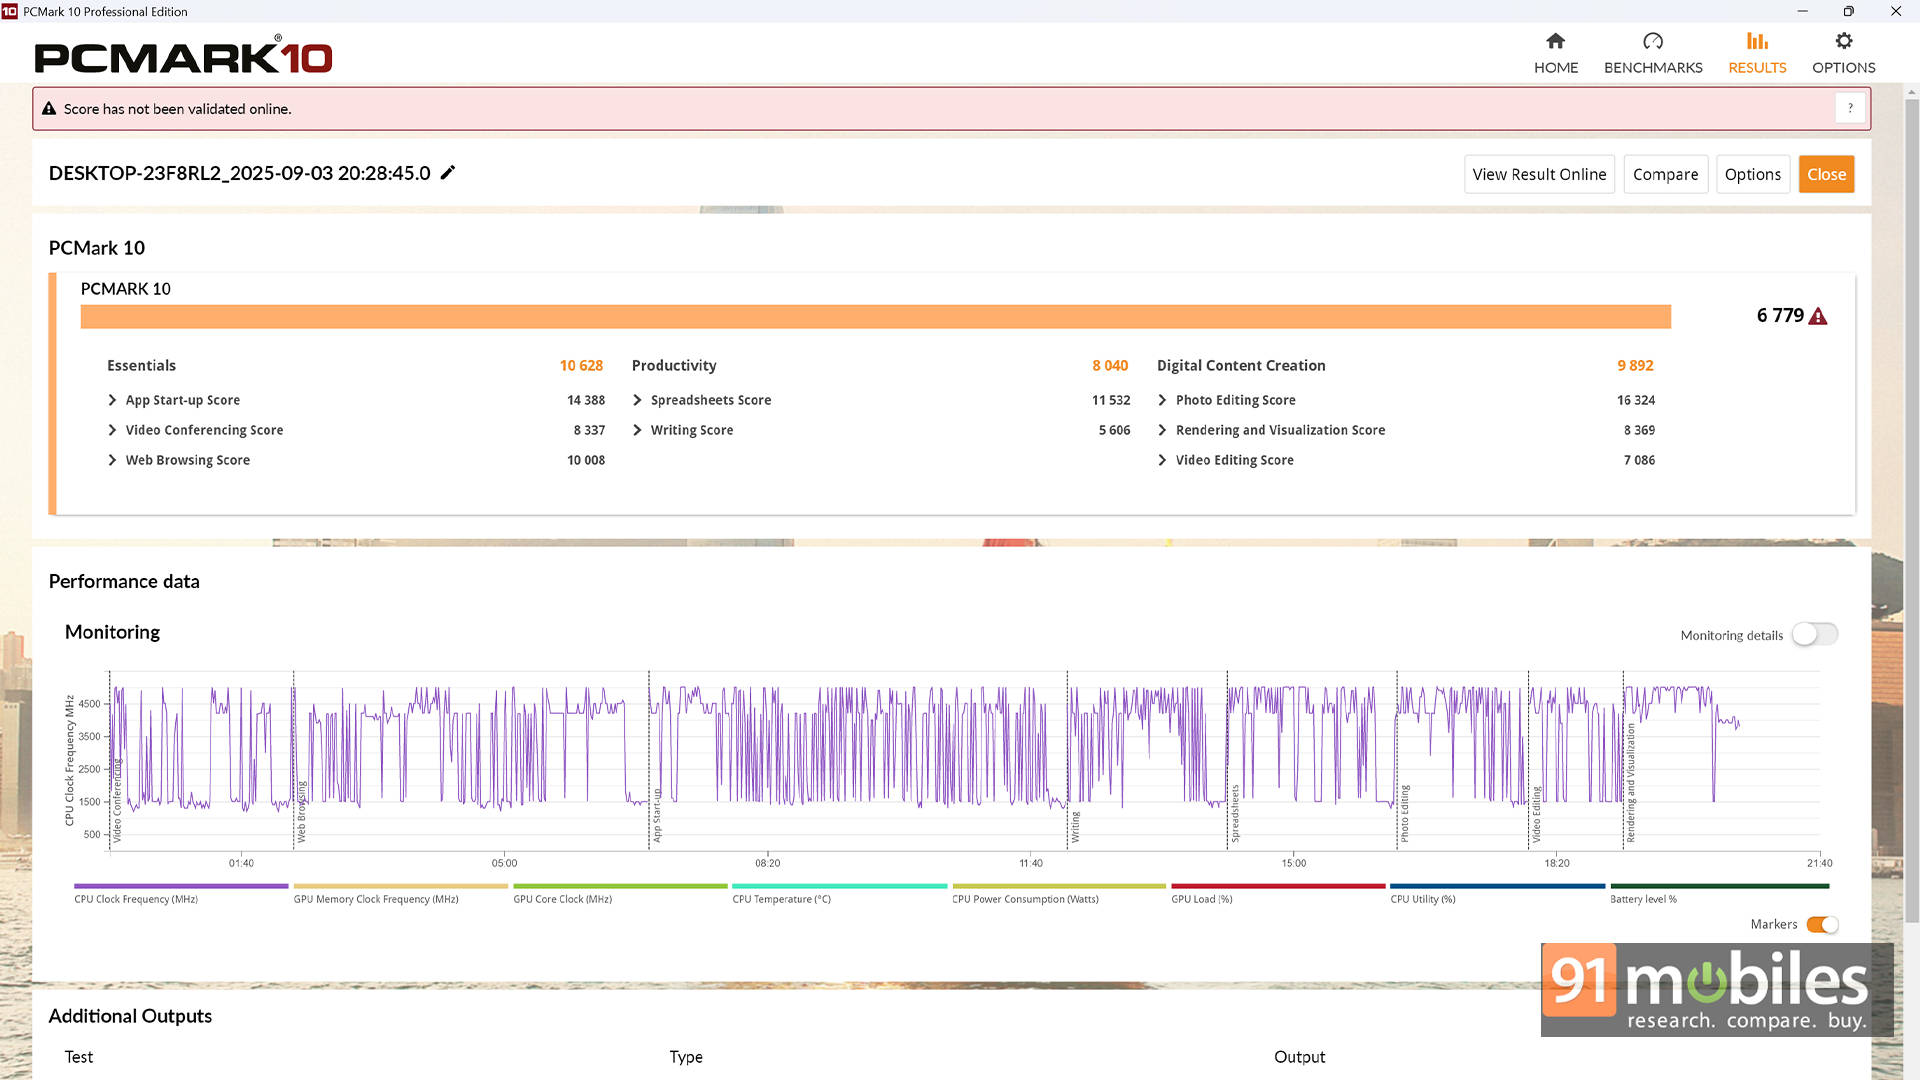Expand the Spreadsheets Score details
The image size is (1920, 1080).
(x=637, y=400)
